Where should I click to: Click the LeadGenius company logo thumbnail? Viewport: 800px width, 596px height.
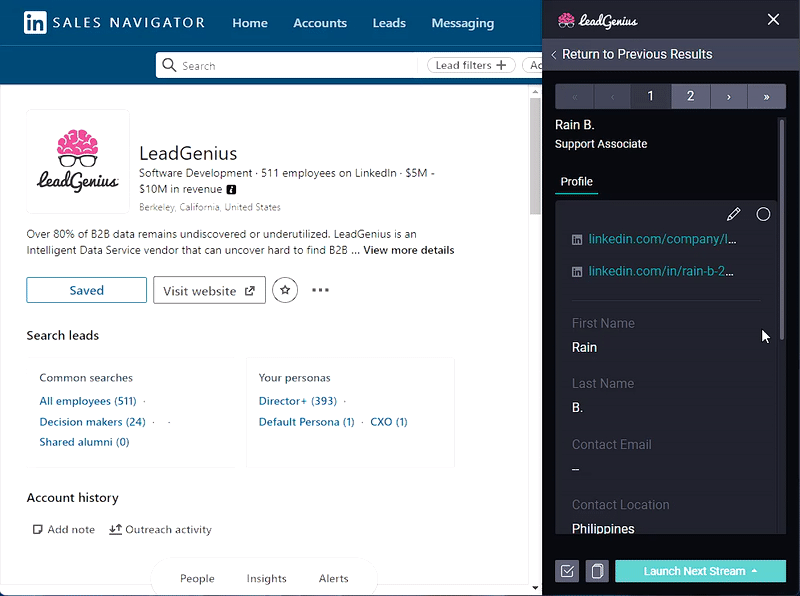pos(78,161)
